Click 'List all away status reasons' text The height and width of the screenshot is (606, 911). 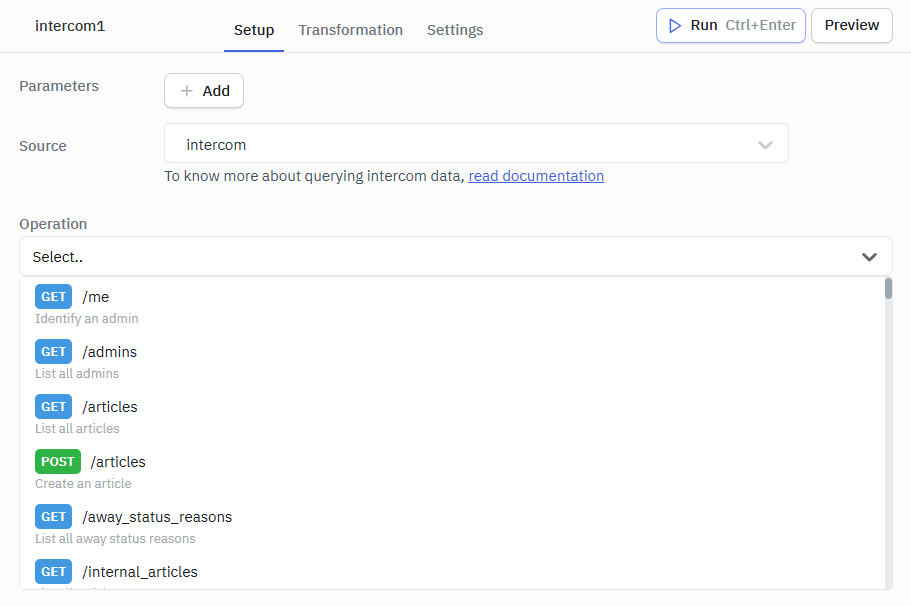(115, 539)
